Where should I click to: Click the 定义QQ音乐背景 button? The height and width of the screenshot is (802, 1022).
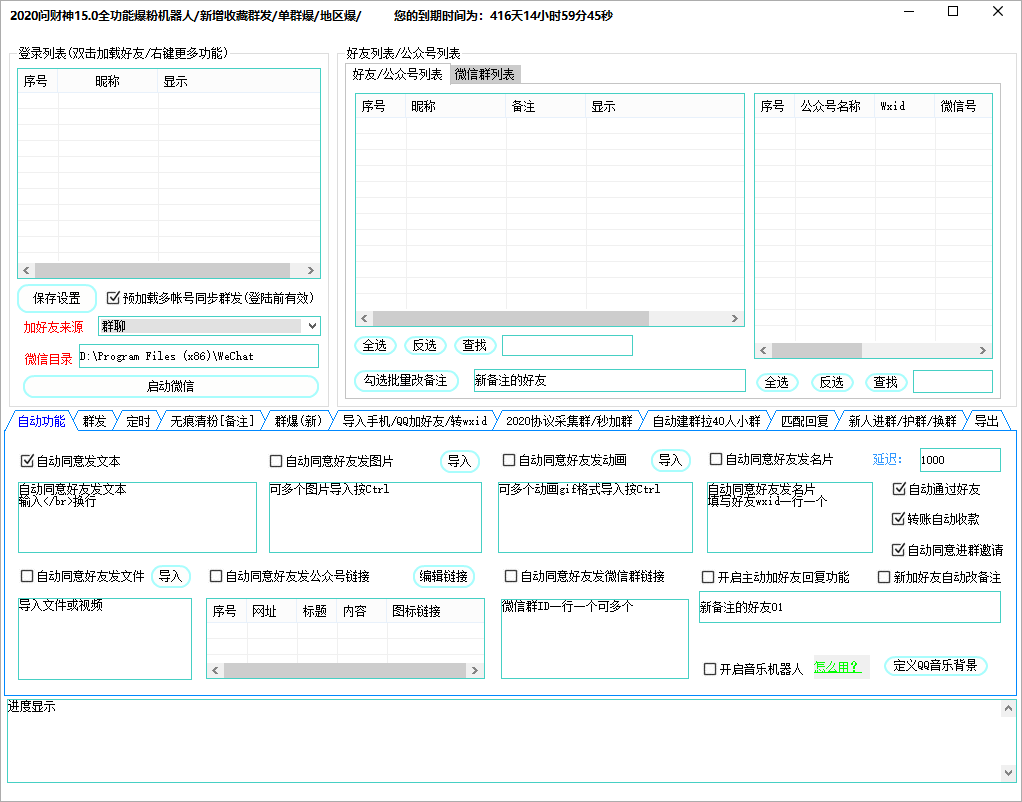point(935,666)
